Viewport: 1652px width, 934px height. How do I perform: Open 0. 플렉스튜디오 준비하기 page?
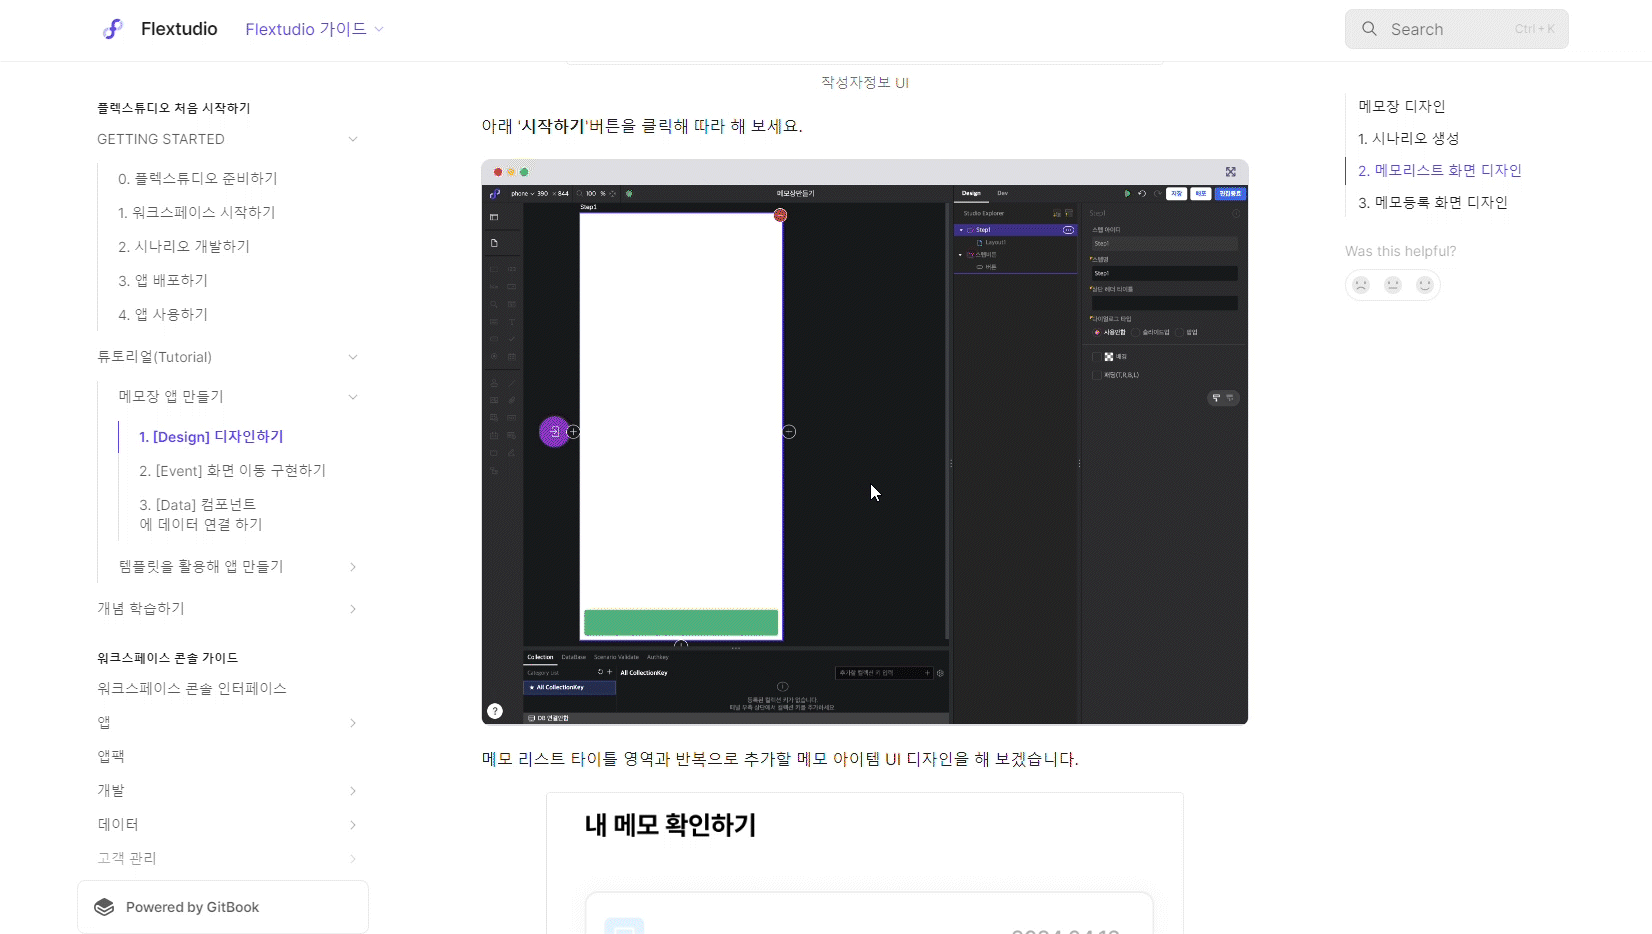197,178
